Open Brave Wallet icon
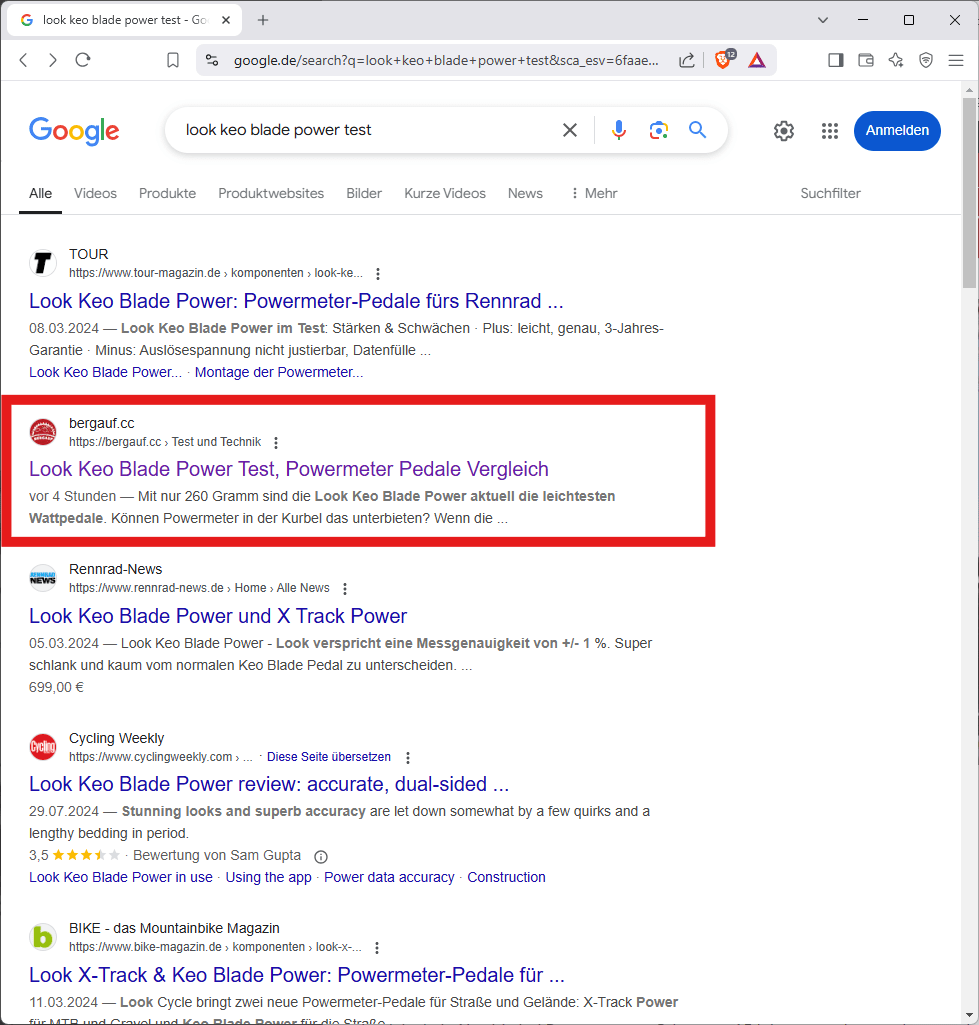979x1025 pixels. click(866, 60)
